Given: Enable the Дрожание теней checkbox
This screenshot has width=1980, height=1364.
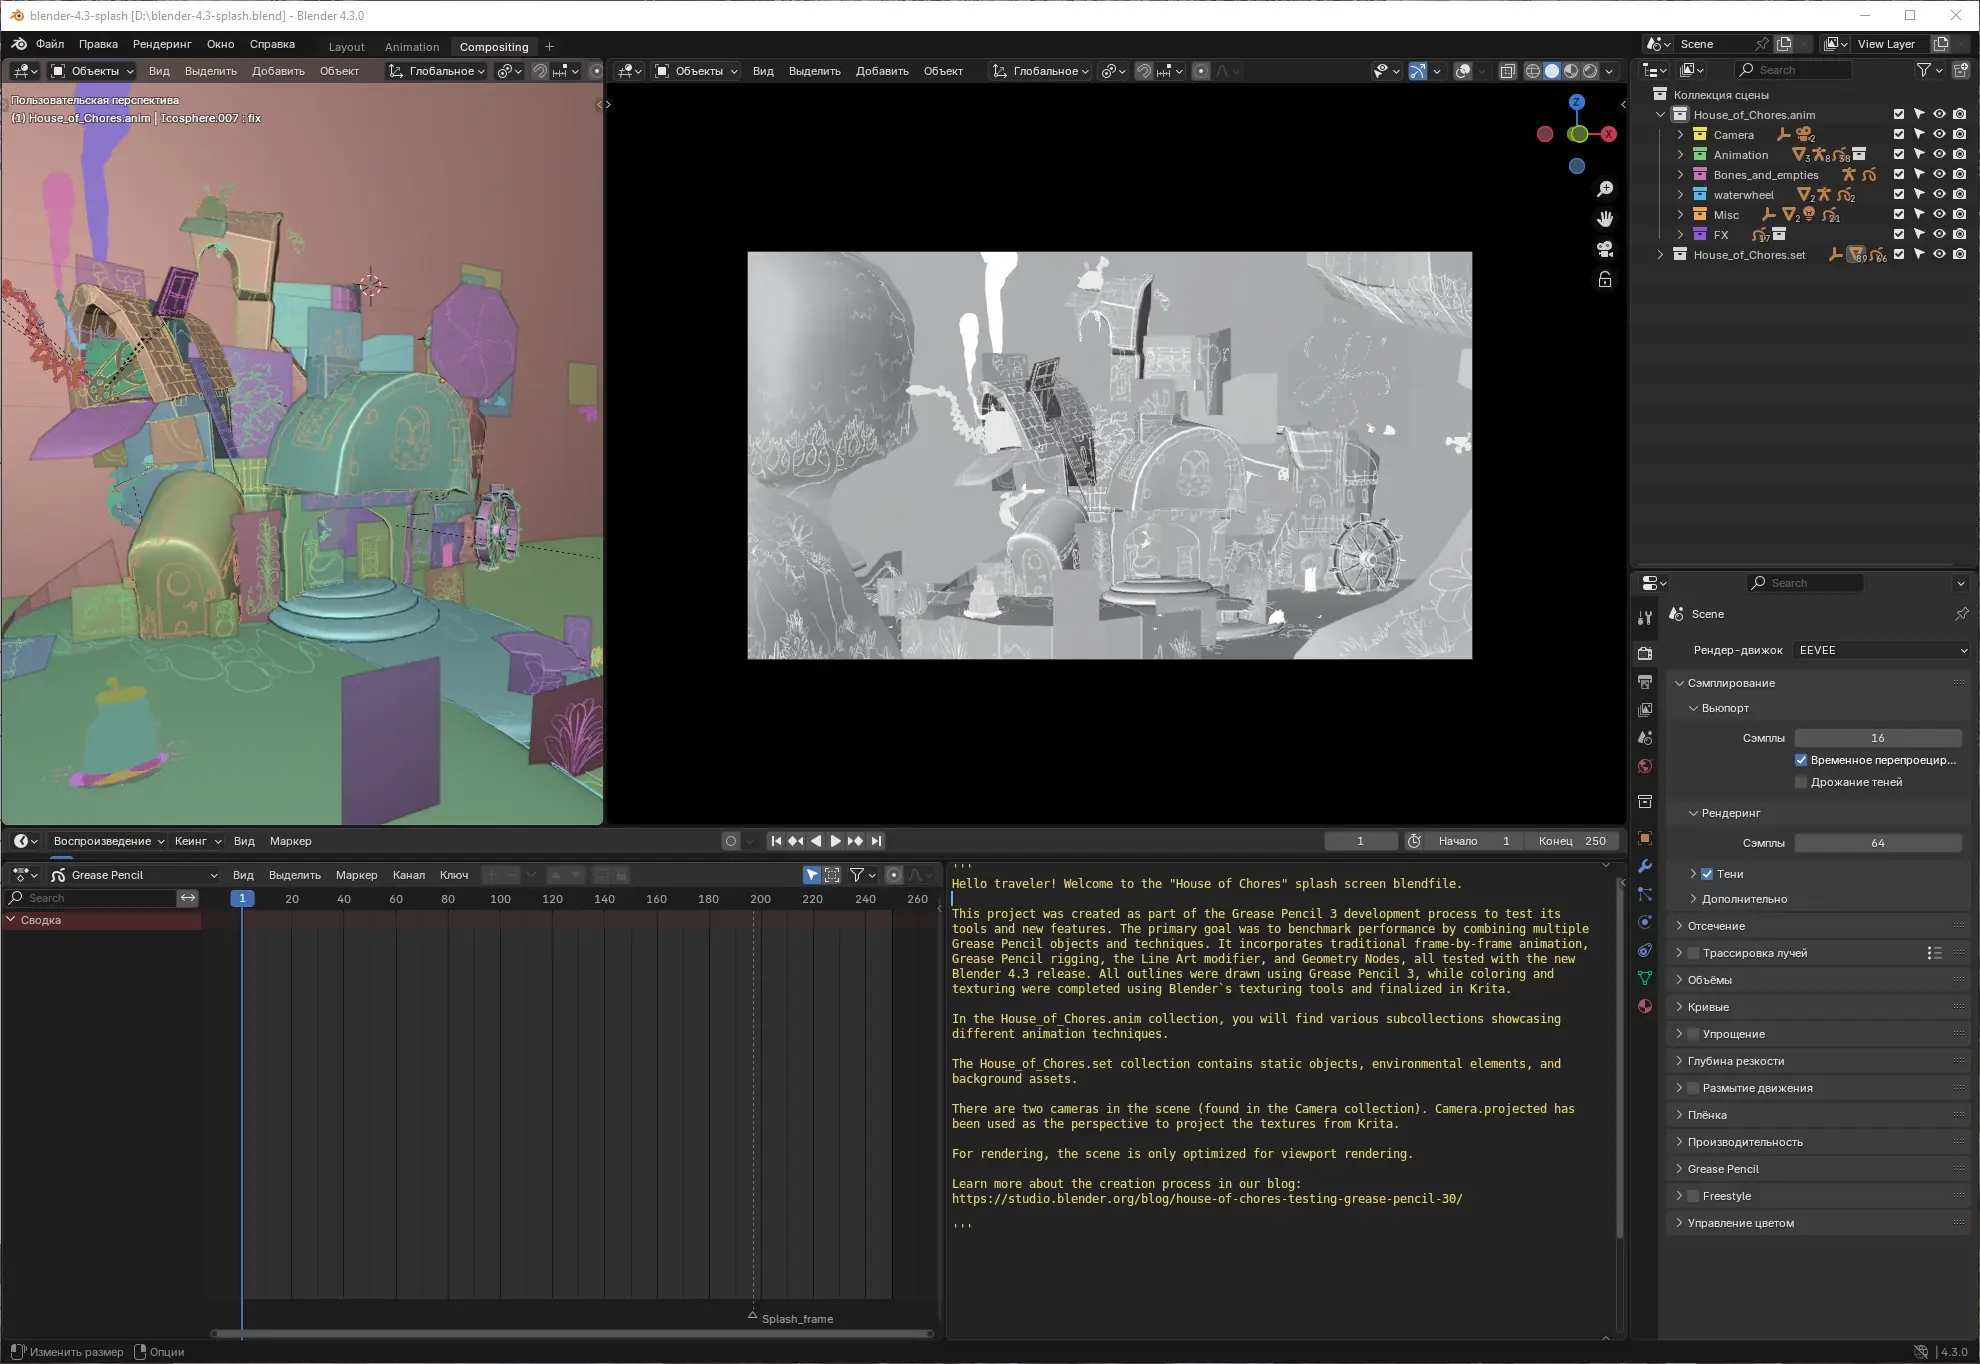Looking at the screenshot, I should click(1801, 782).
